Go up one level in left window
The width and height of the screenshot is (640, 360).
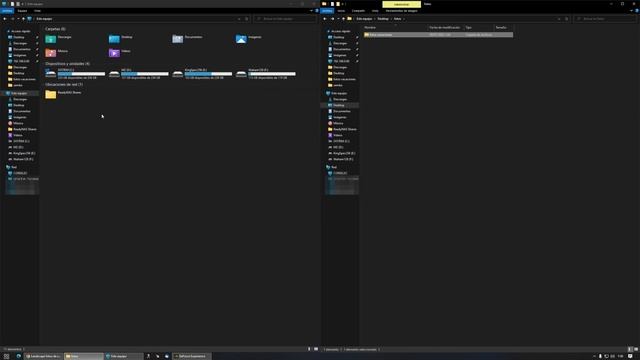(23, 19)
